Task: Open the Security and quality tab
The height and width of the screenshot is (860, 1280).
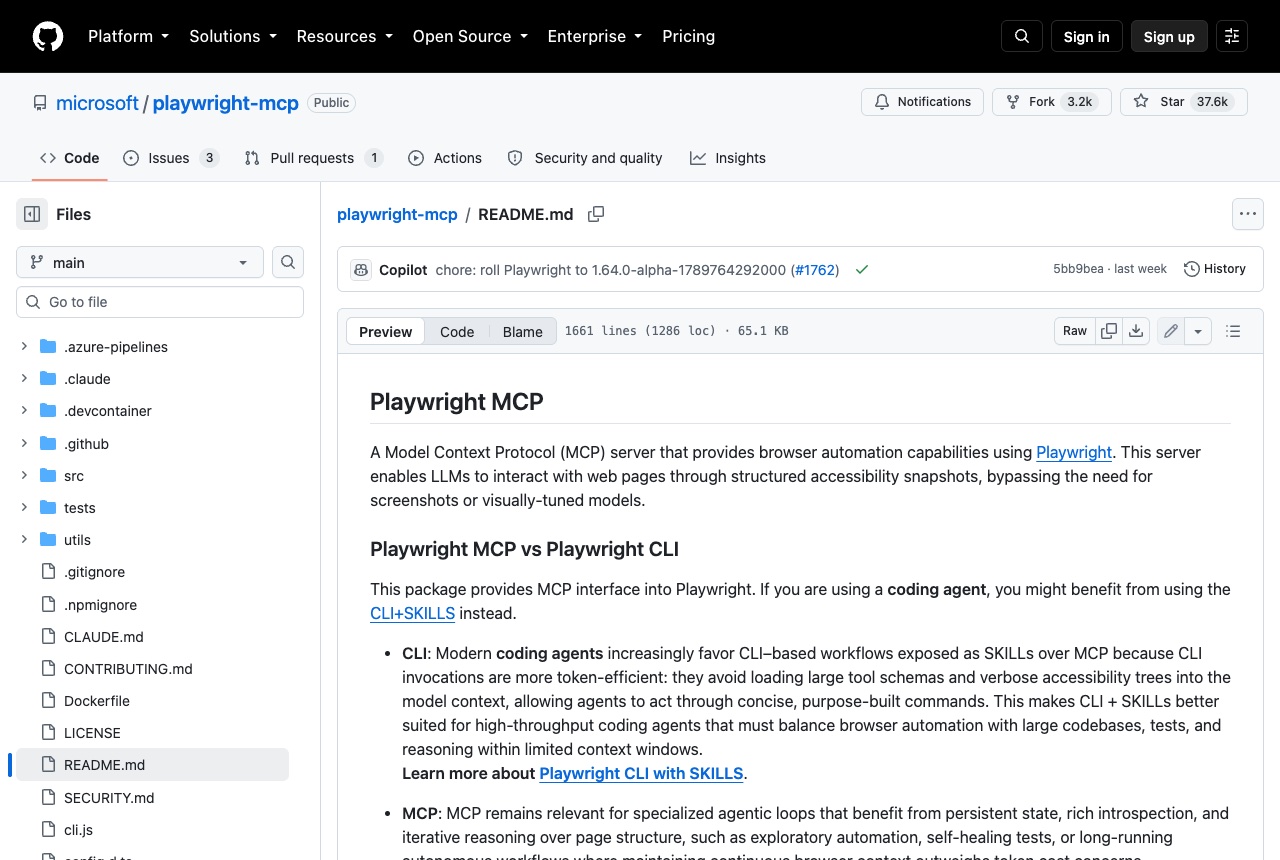Action: coord(585,158)
